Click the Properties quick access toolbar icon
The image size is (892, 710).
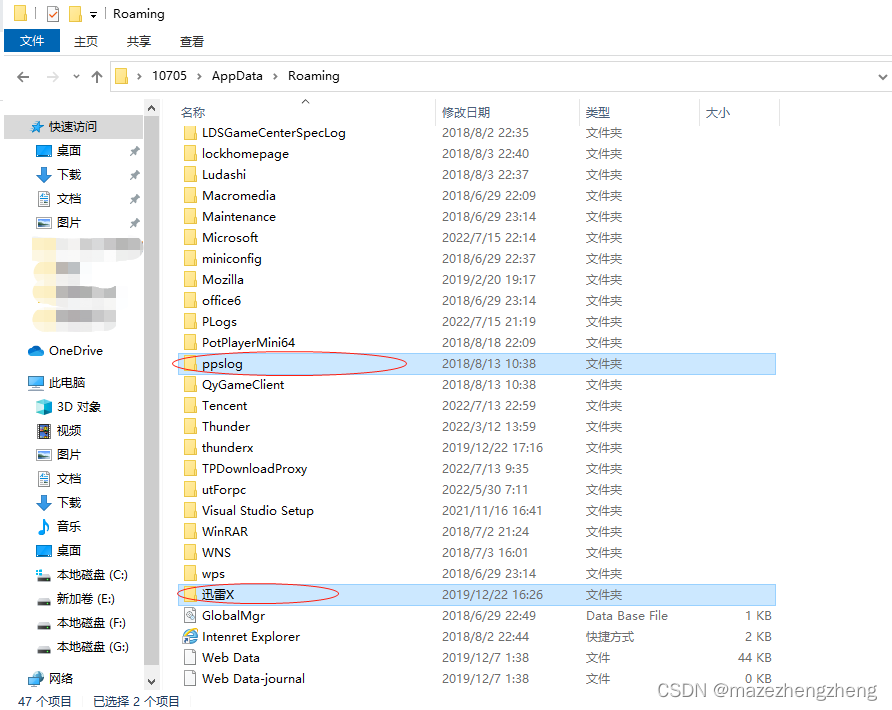[52, 13]
